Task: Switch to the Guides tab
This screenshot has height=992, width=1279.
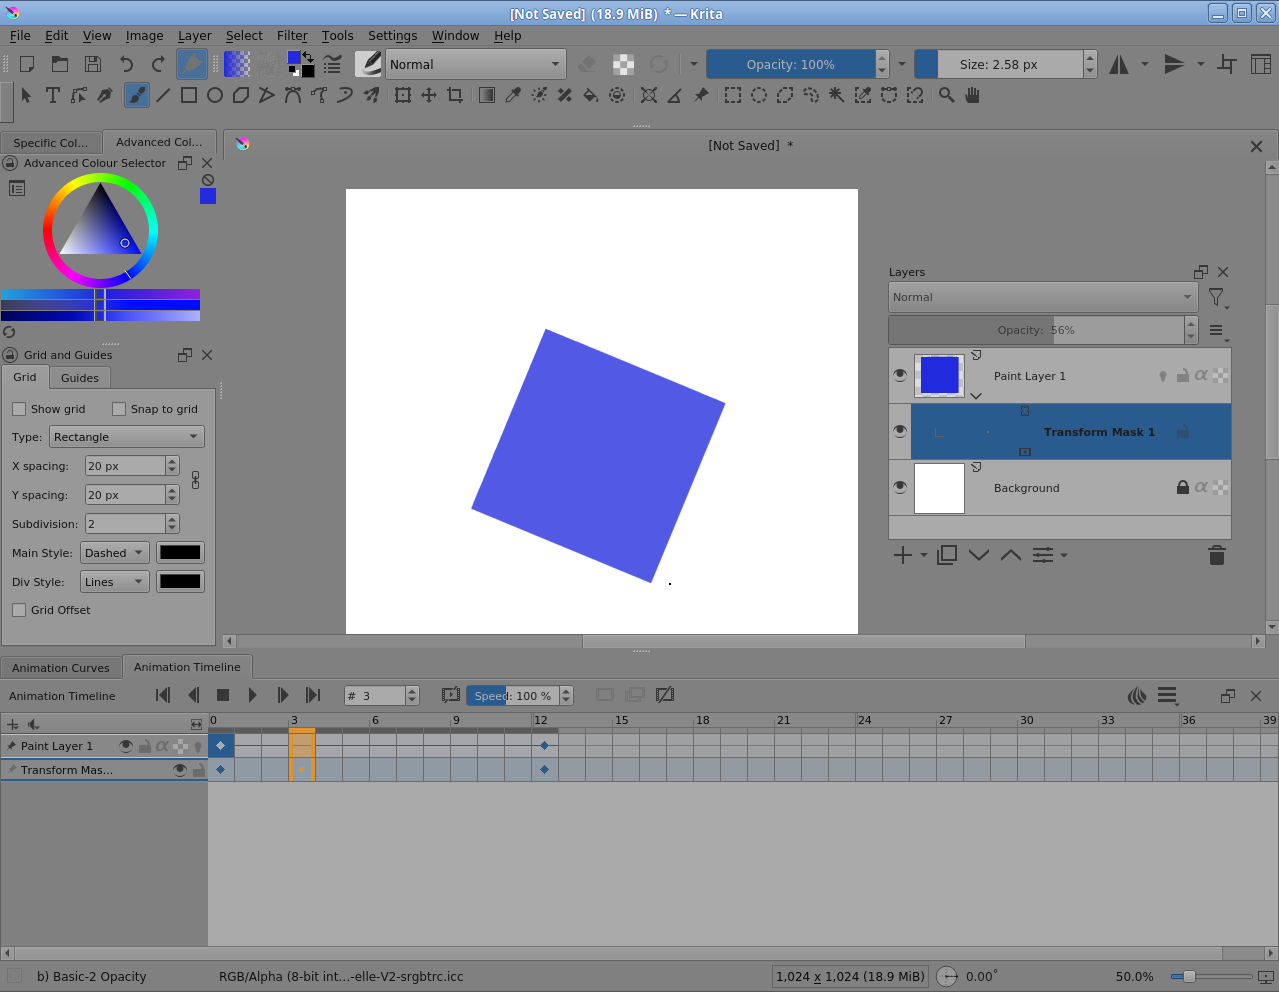Action: click(x=80, y=378)
